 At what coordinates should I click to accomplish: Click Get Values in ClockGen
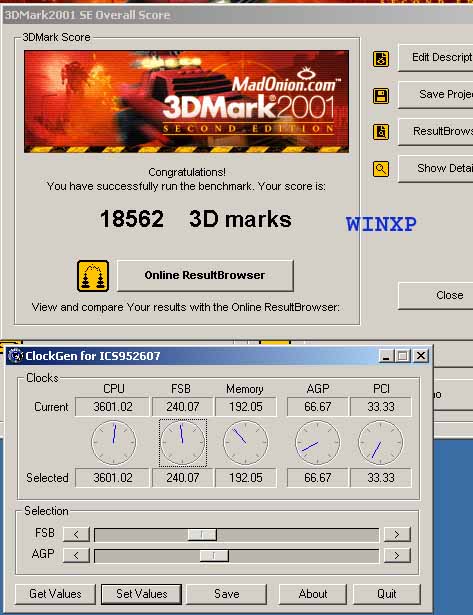click(55, 594)
